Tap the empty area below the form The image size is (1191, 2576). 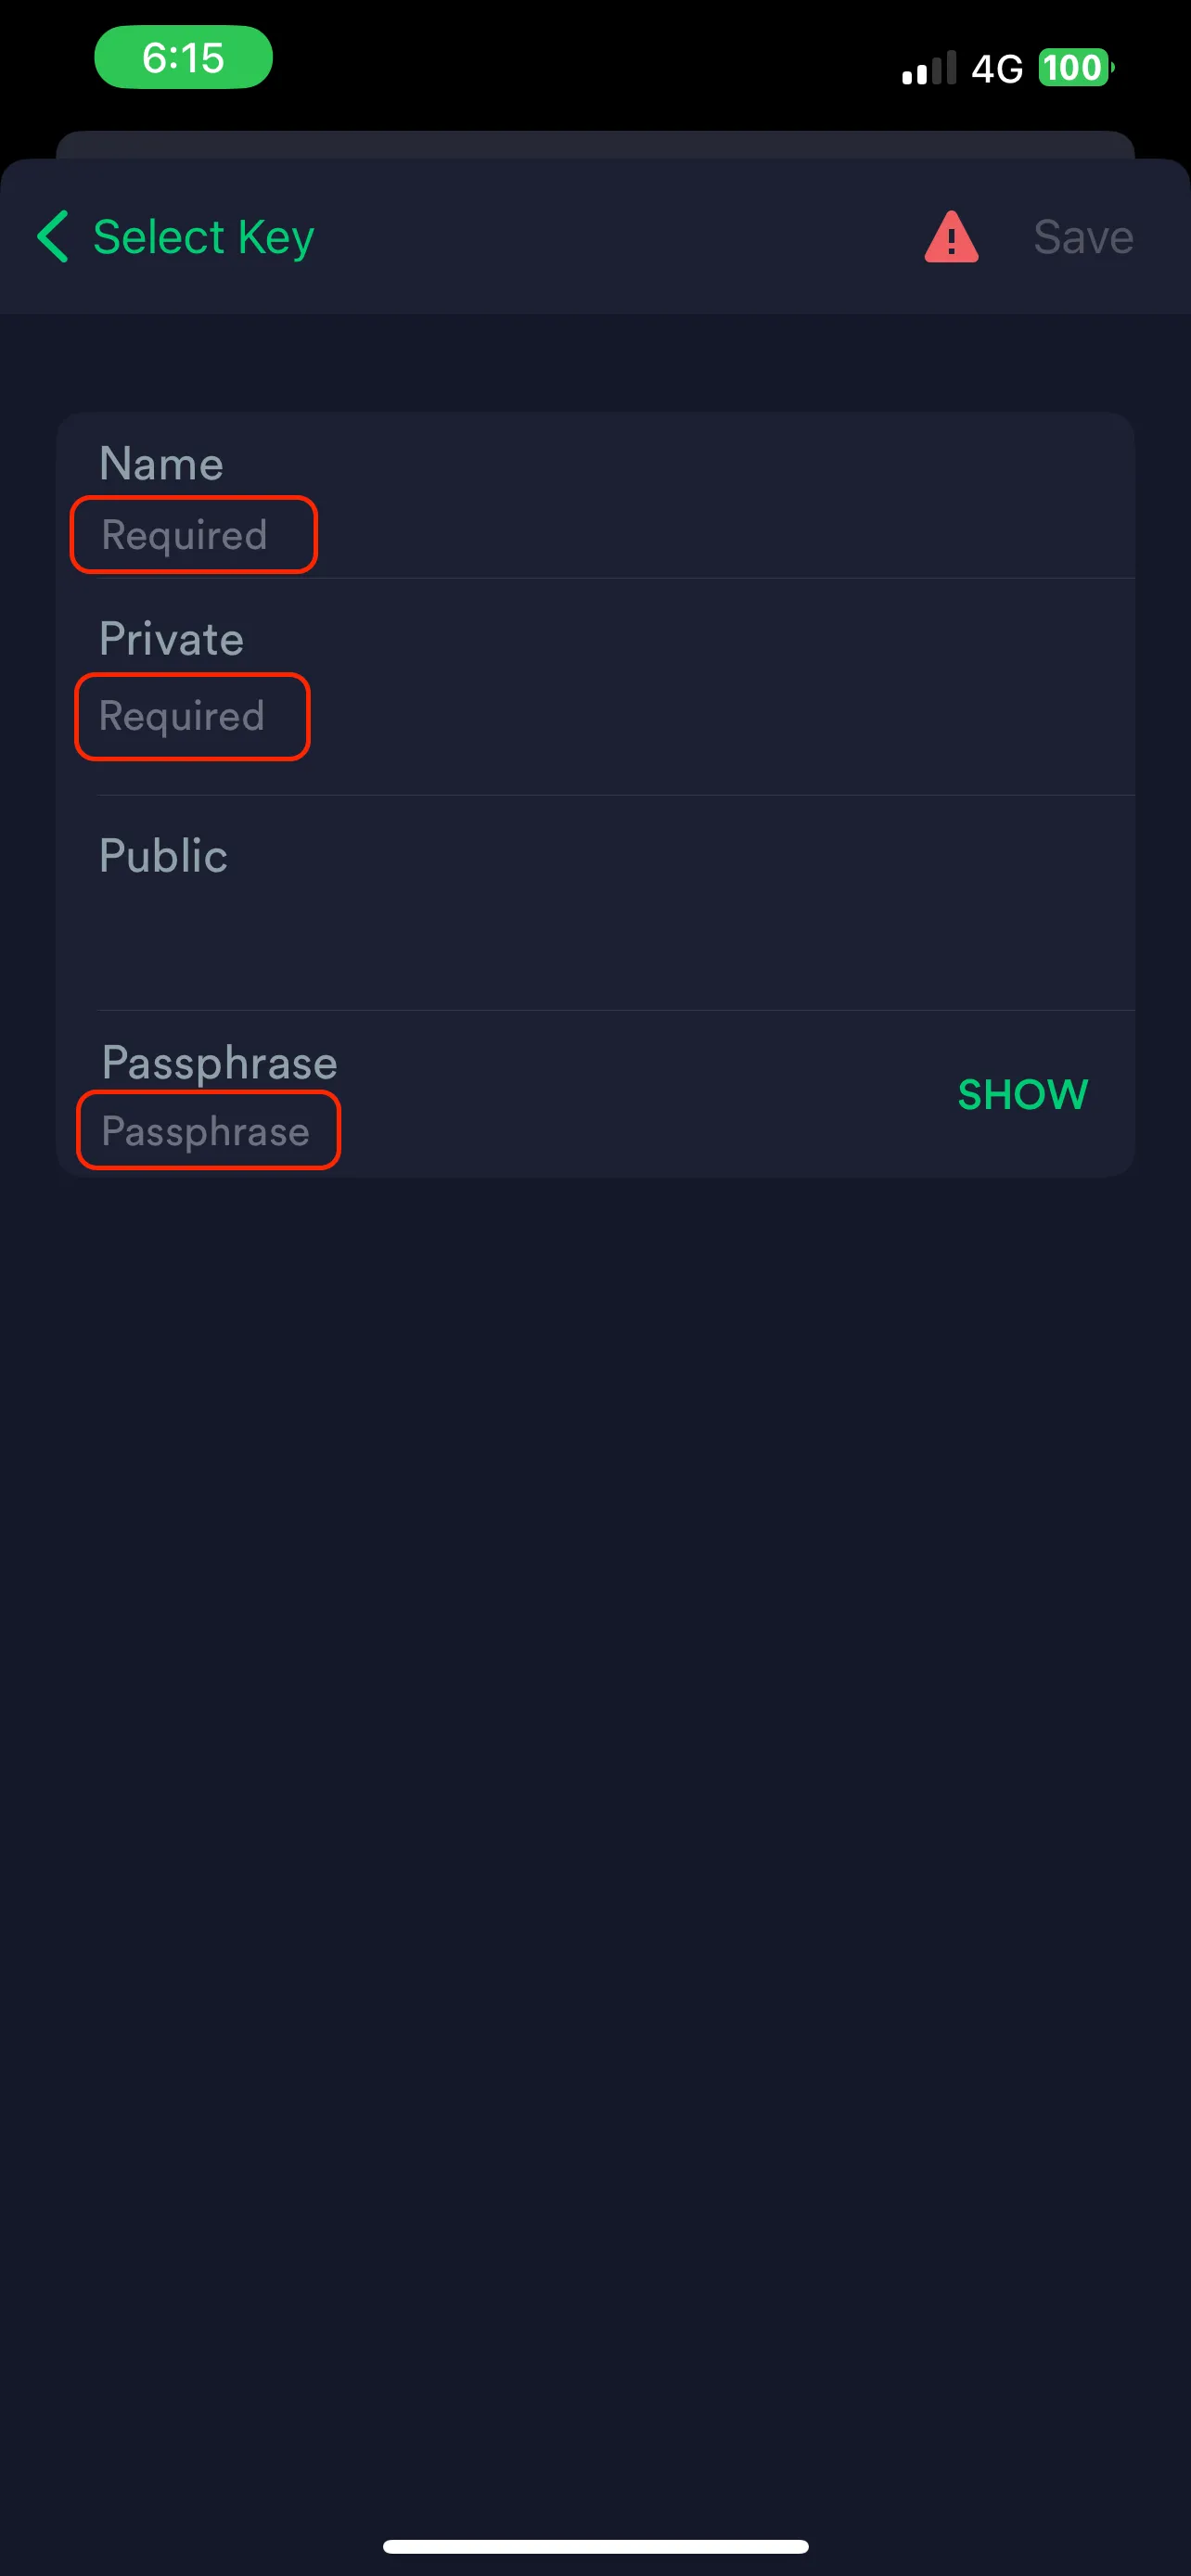click(595, 1800)
